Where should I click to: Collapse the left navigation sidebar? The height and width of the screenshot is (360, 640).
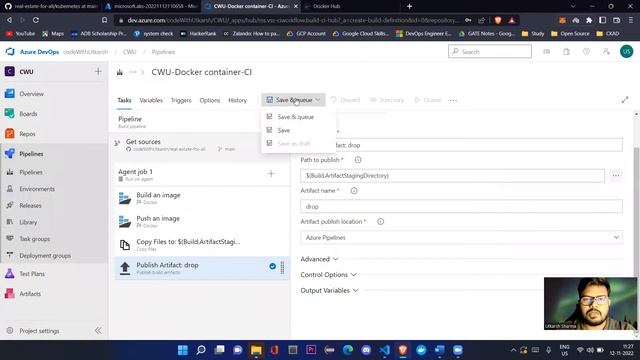pos(98,331)
